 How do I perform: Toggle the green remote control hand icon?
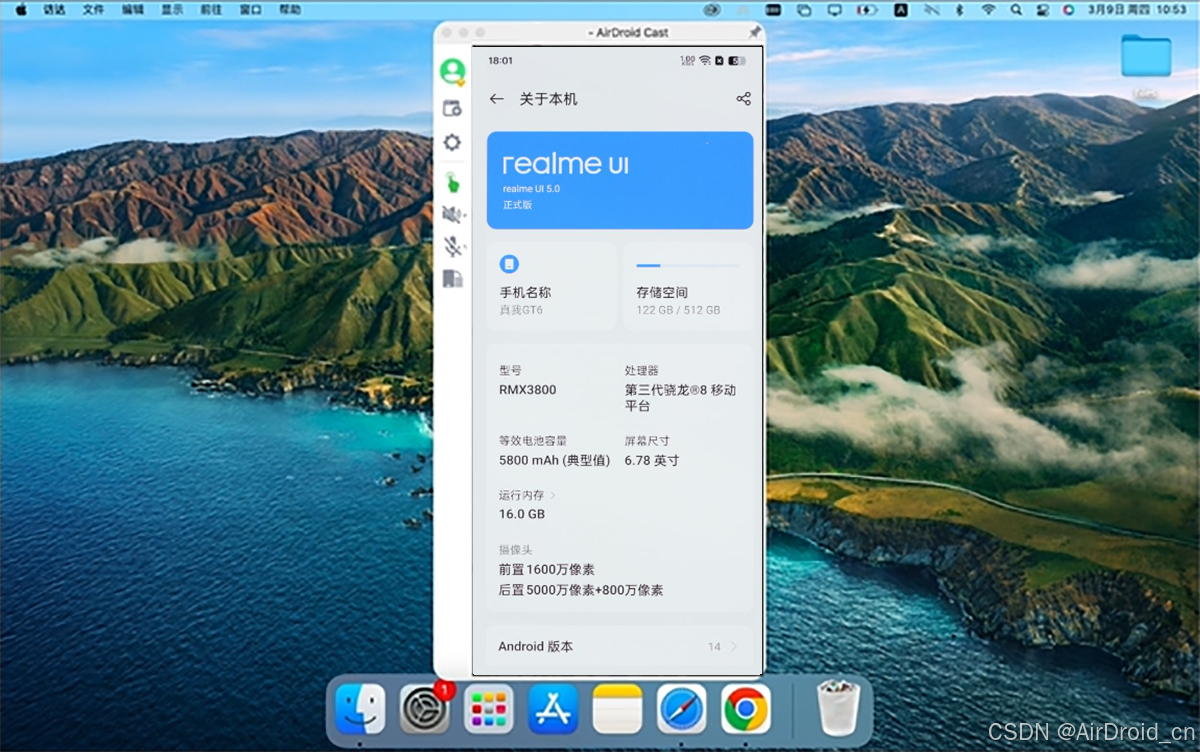(452, 182)
